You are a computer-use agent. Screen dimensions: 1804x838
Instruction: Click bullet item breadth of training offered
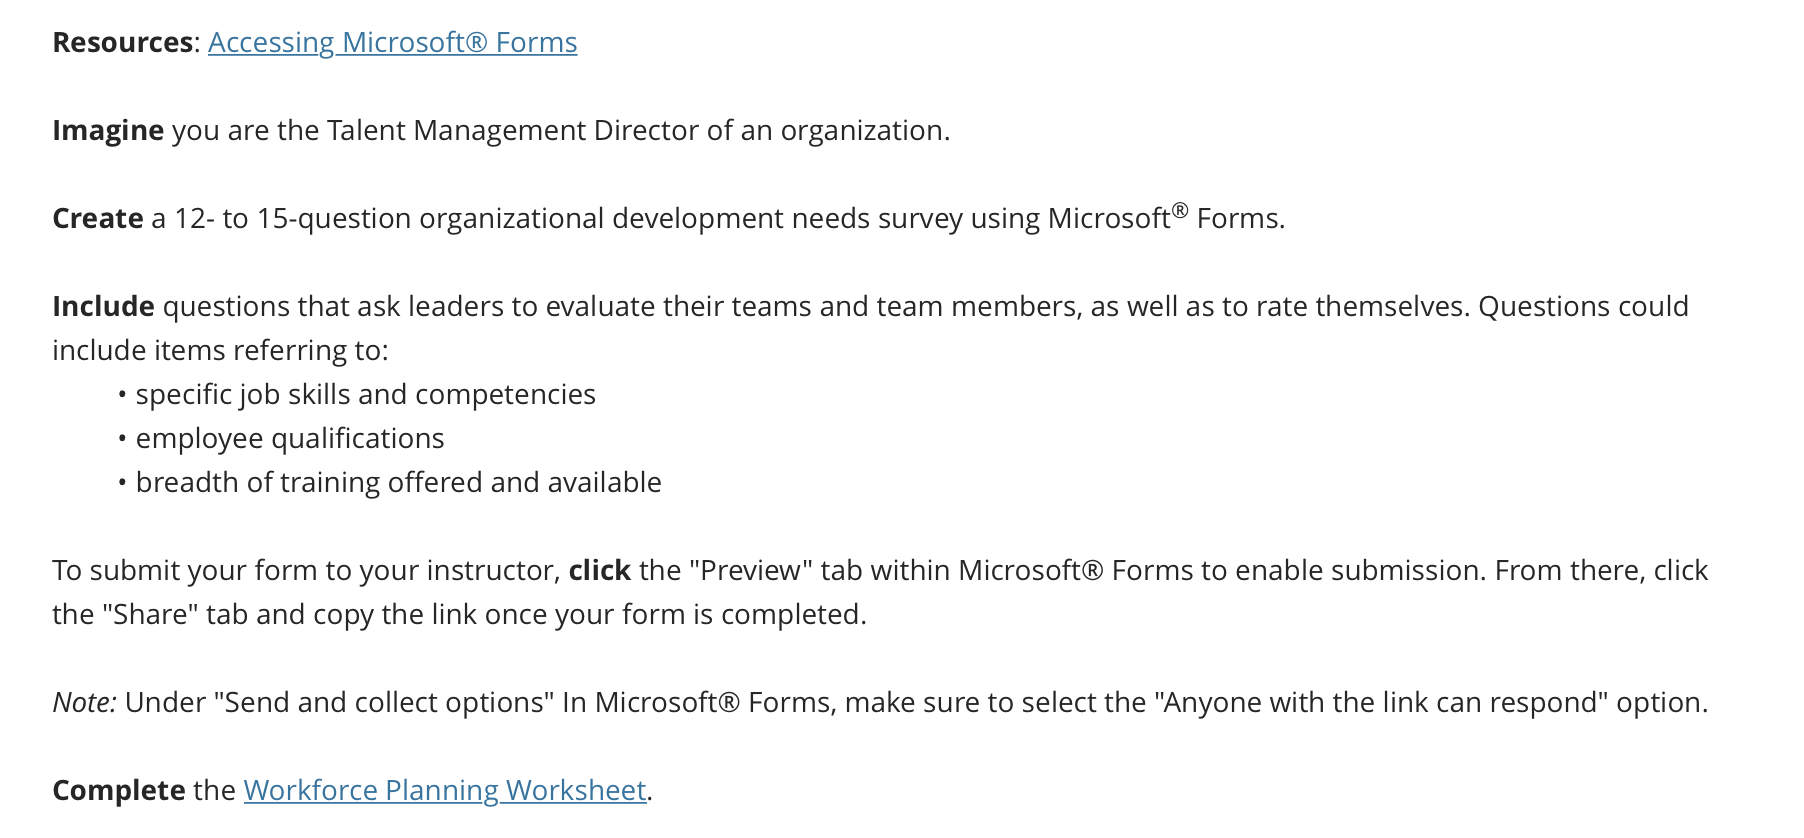399,483
